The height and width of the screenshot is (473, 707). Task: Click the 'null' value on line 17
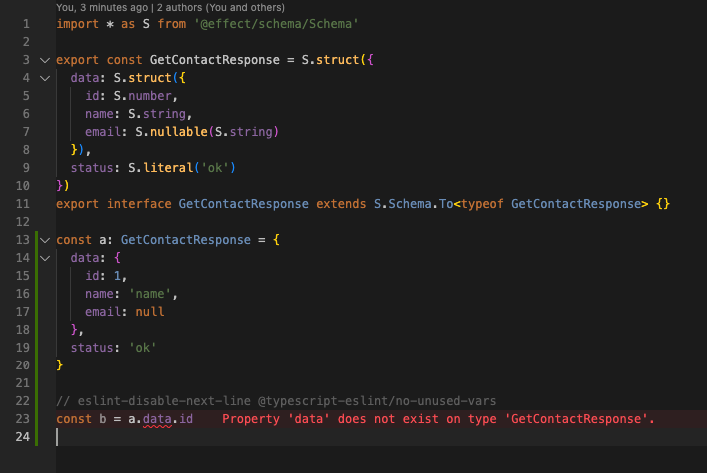tap(150, 312)
